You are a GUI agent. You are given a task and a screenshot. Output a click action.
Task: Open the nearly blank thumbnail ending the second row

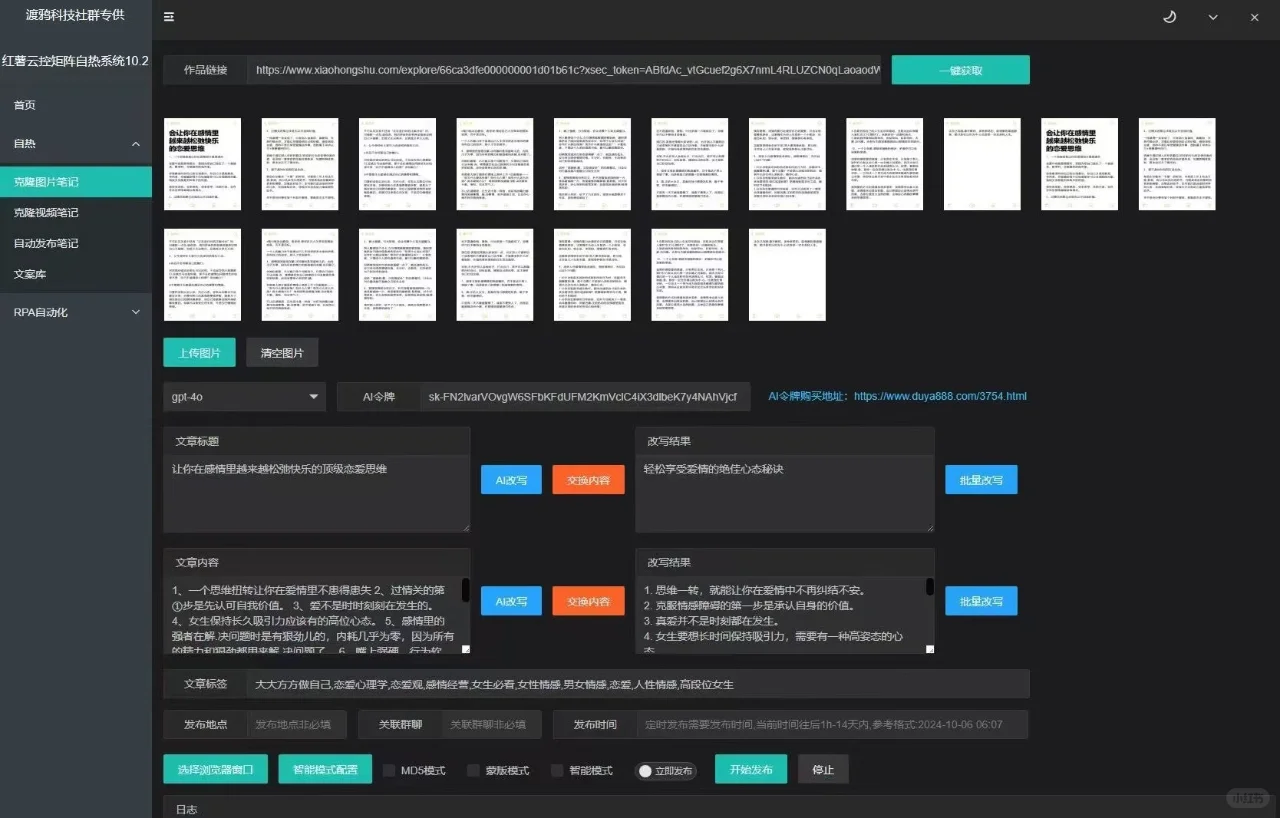pyautogui.click(x=787, y=274)
